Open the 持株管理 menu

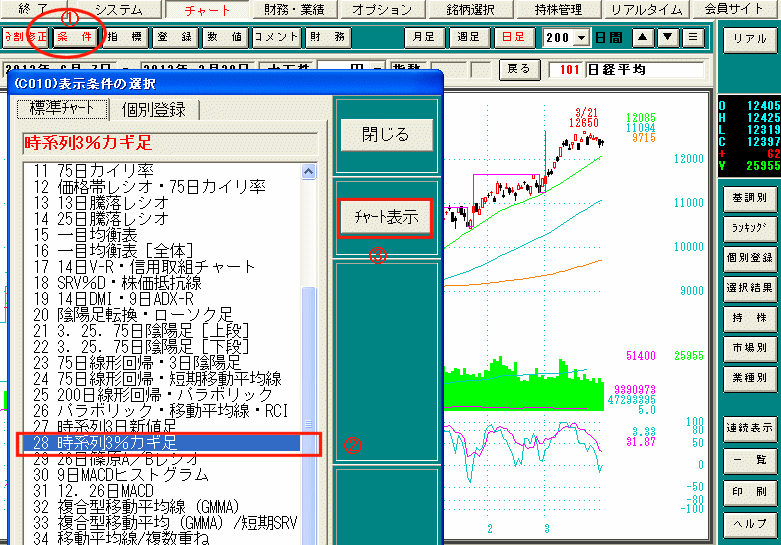(558, 9)
